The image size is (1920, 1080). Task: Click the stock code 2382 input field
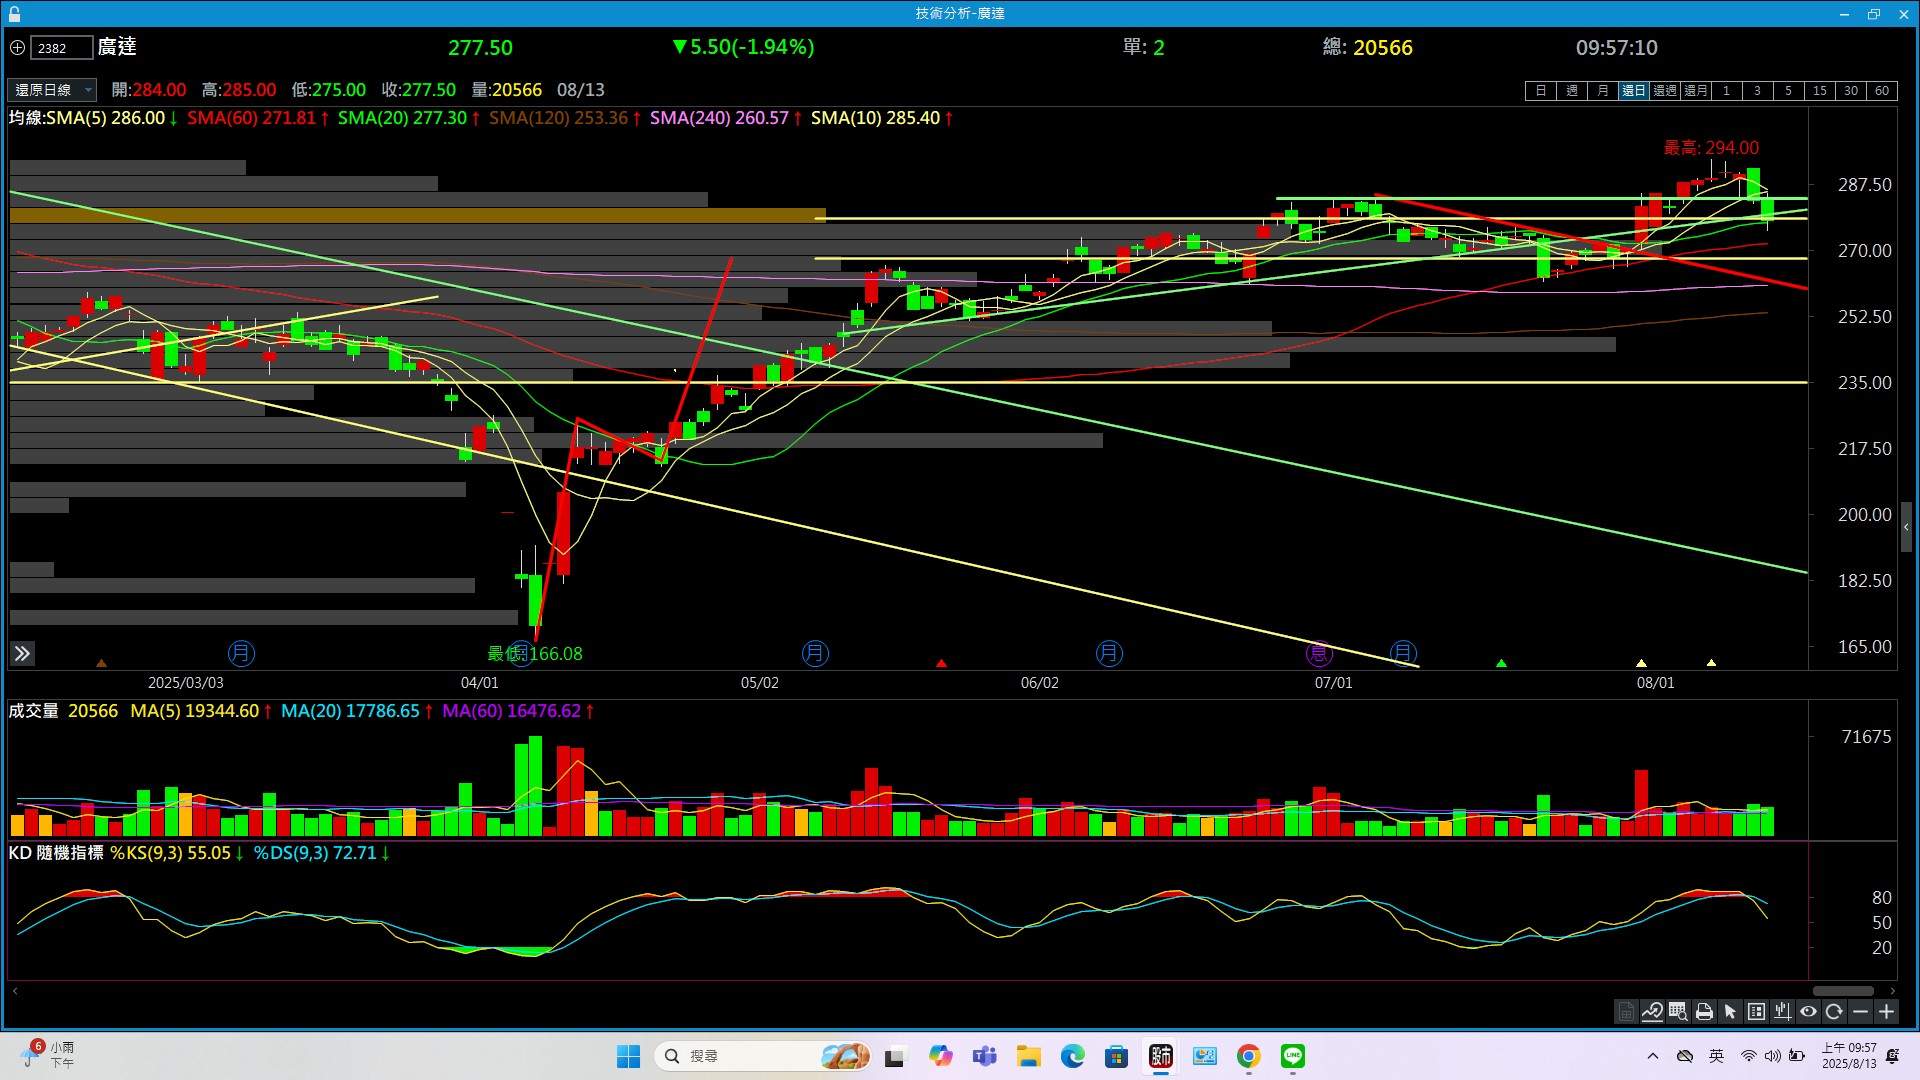pyautogui.click(x=62, y=48)
